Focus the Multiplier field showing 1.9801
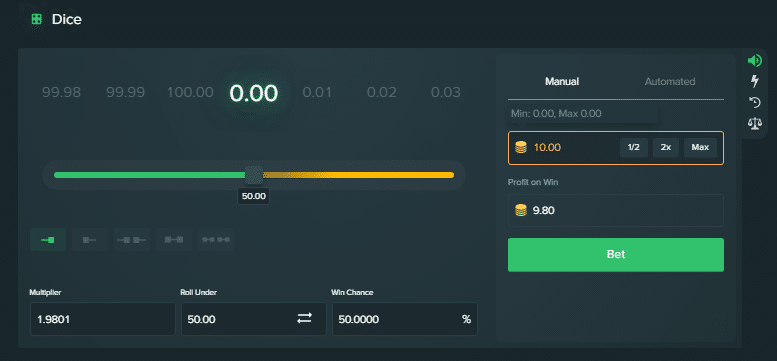 point(103,319)
